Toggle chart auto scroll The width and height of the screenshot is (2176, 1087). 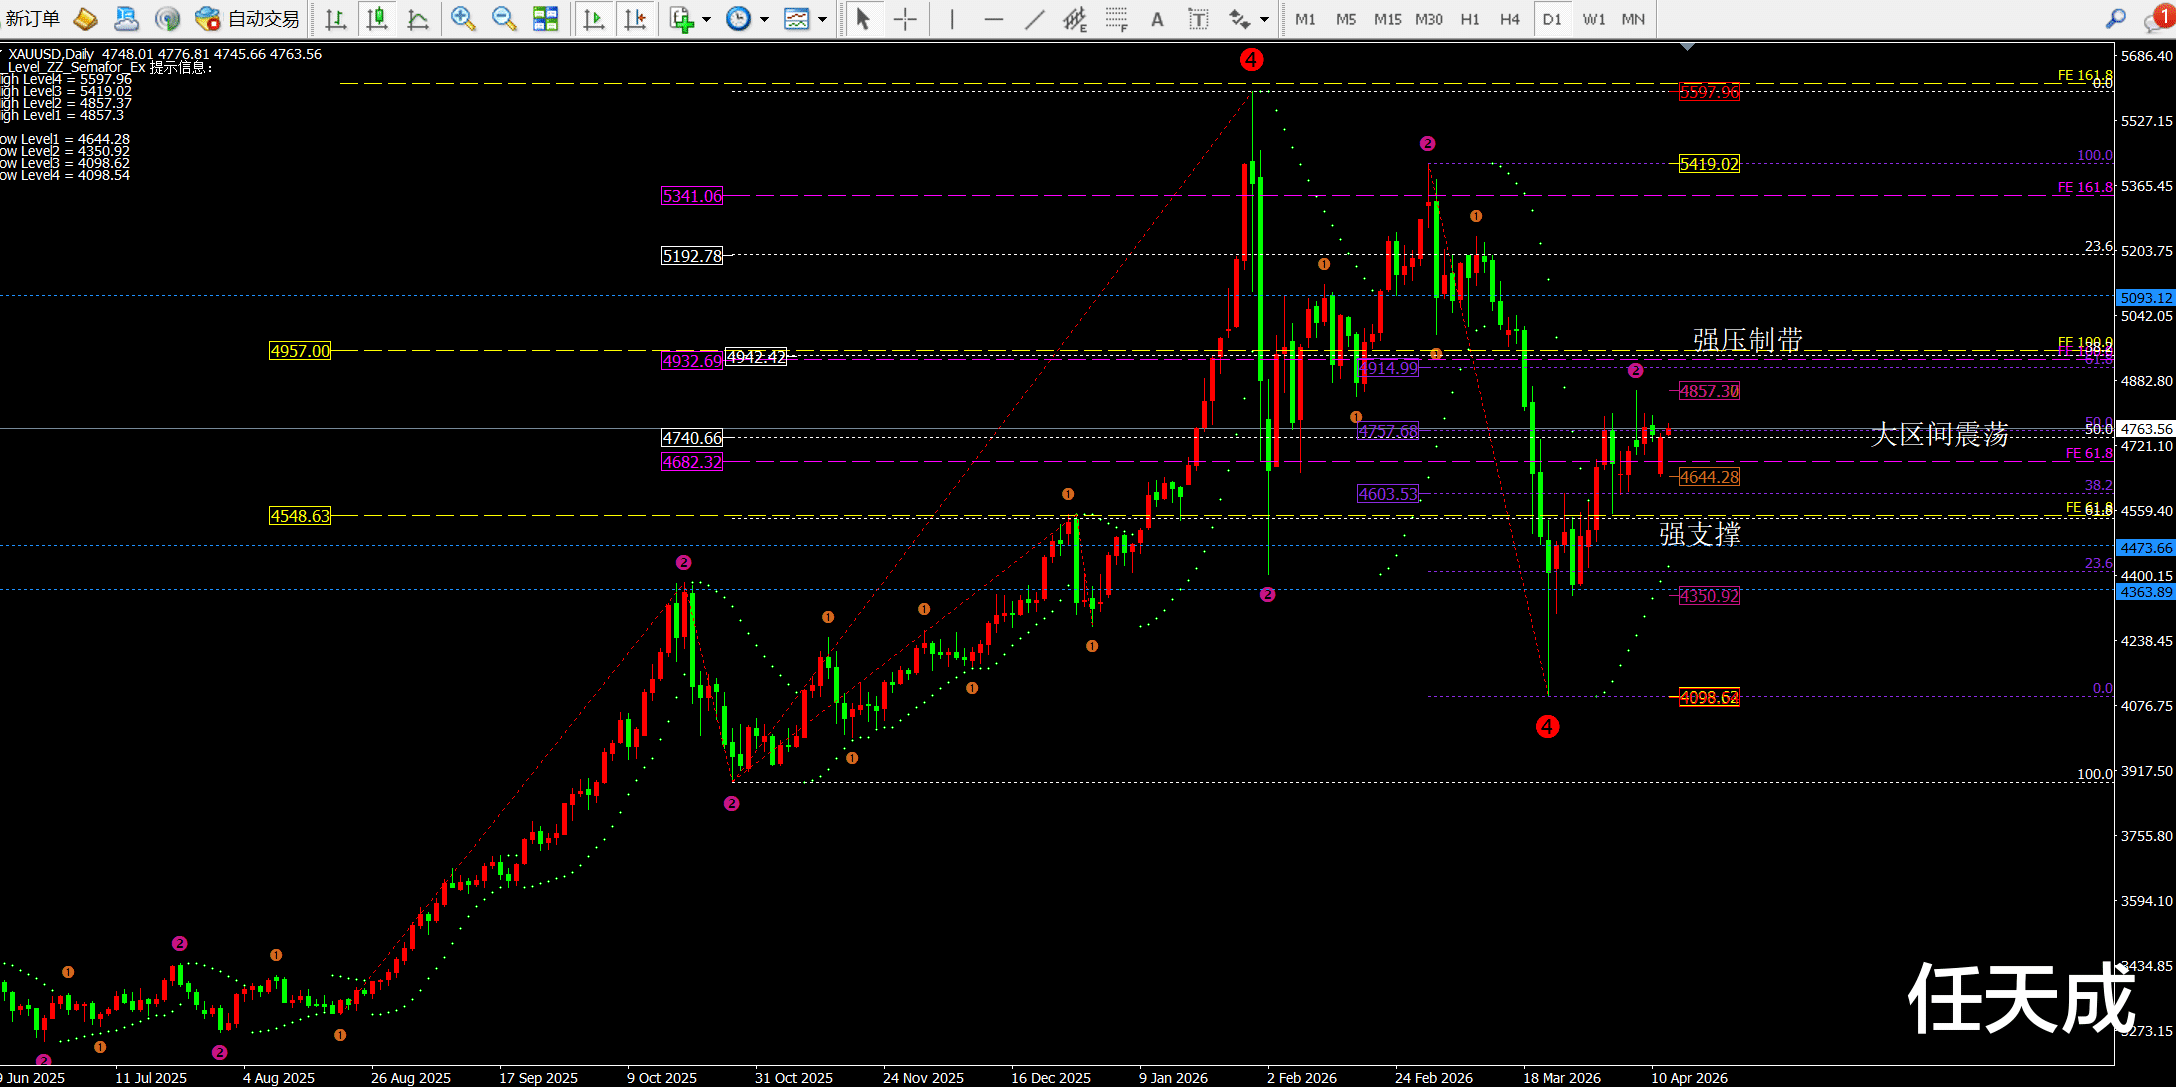(x=594, y=19)
